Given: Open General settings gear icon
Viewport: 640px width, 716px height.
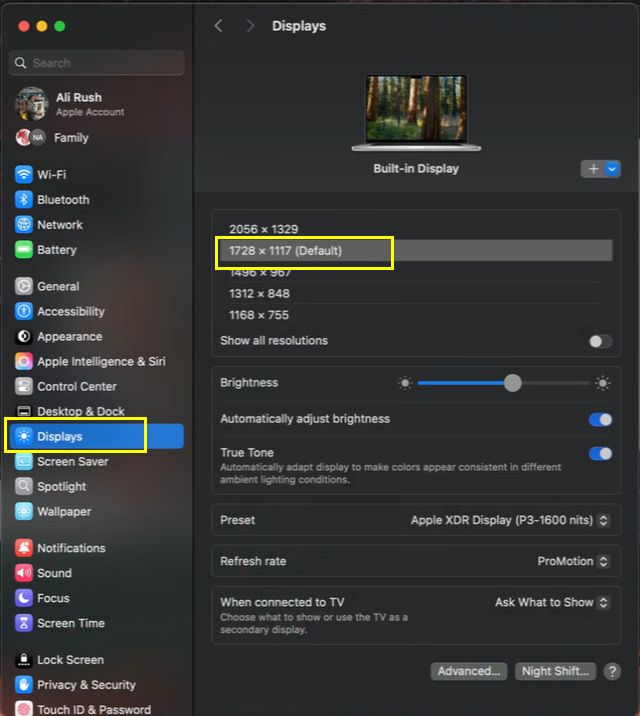Looking at the screenshot, I should tap(24, 286).
